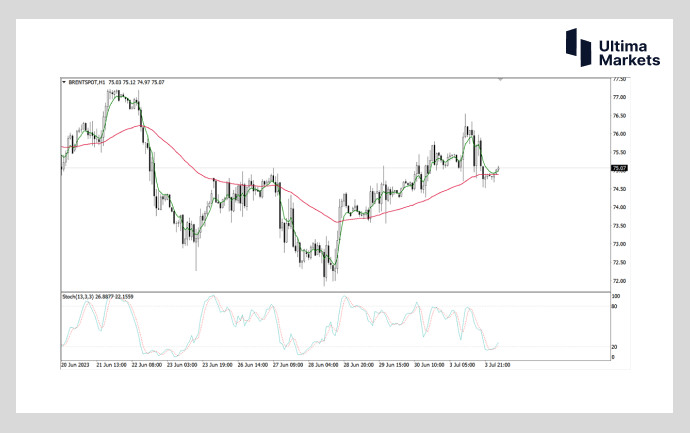Click the 23 Jun 19:00 time label
This screenshot has height=433, width=690.
[x=217, y=365]
